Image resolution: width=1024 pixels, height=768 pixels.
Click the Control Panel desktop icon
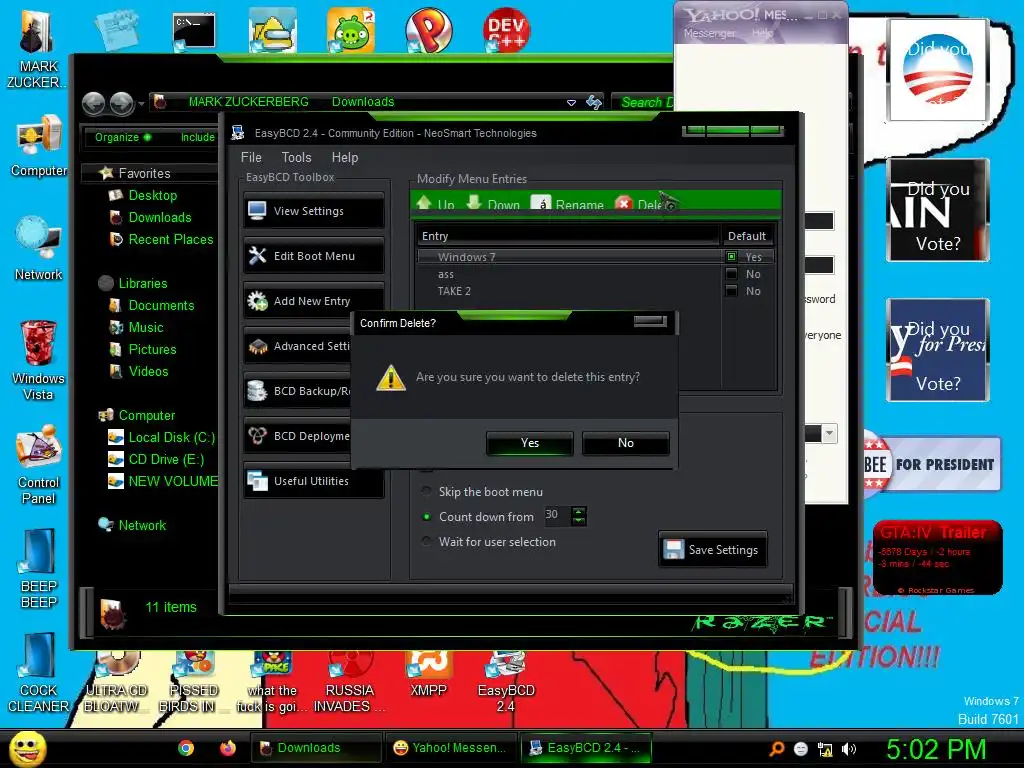pyautogui.click(x=39, y=464)
